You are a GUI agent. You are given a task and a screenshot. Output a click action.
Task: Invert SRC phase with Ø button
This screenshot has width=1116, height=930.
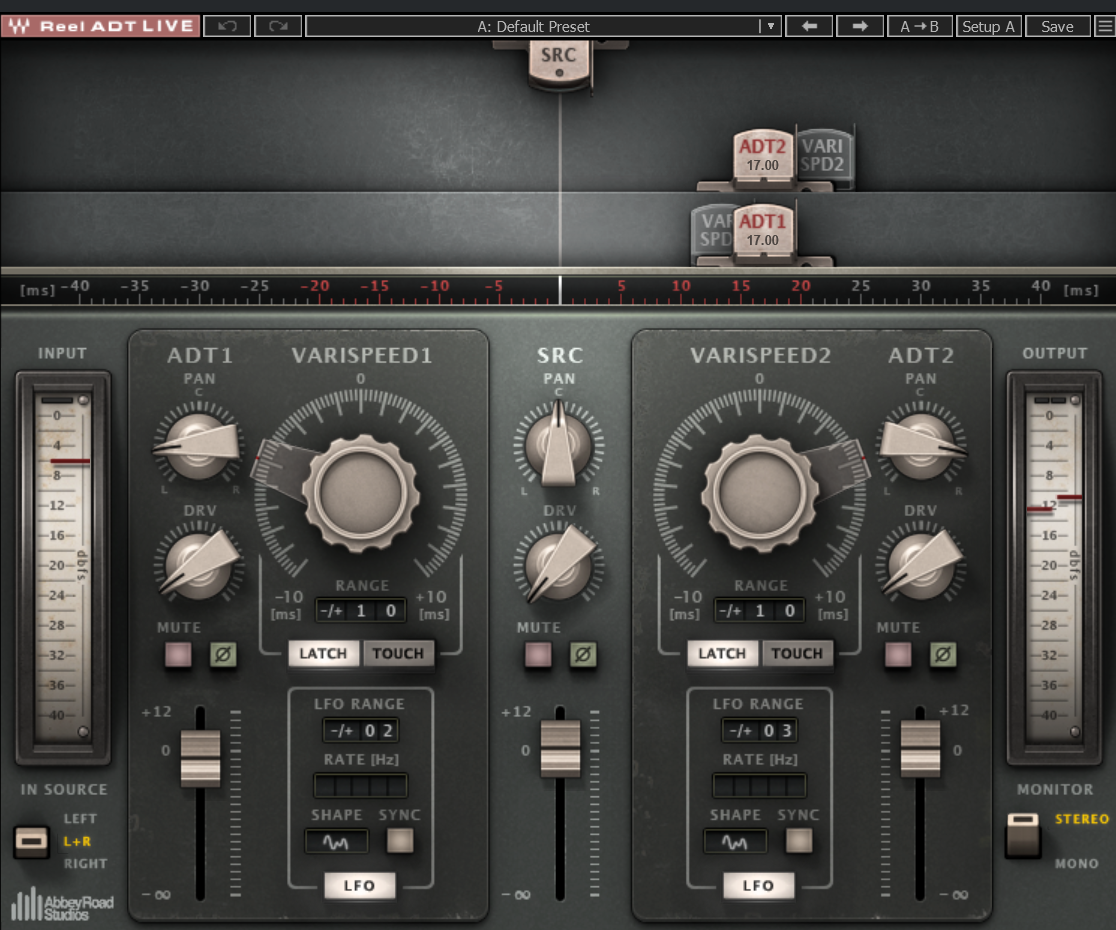(583, 654)
